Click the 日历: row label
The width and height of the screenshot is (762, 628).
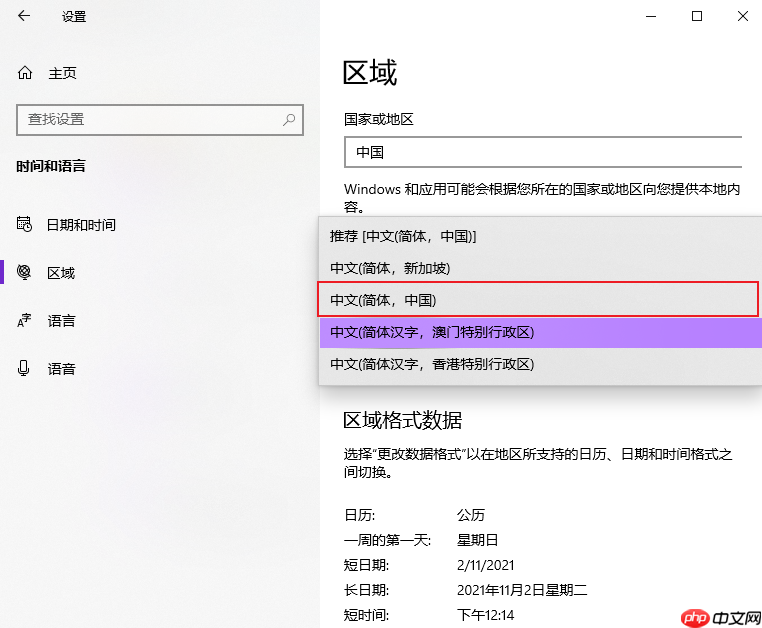pos(360,515)
